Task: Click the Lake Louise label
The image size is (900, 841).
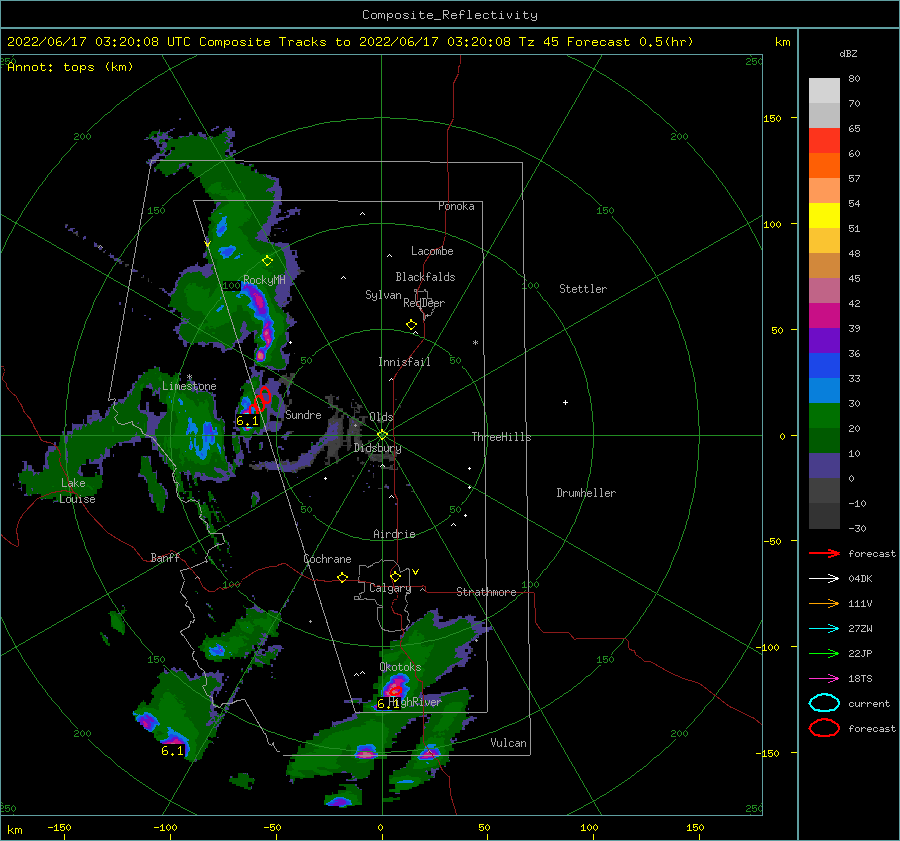Action: click(x=77, y=491)
